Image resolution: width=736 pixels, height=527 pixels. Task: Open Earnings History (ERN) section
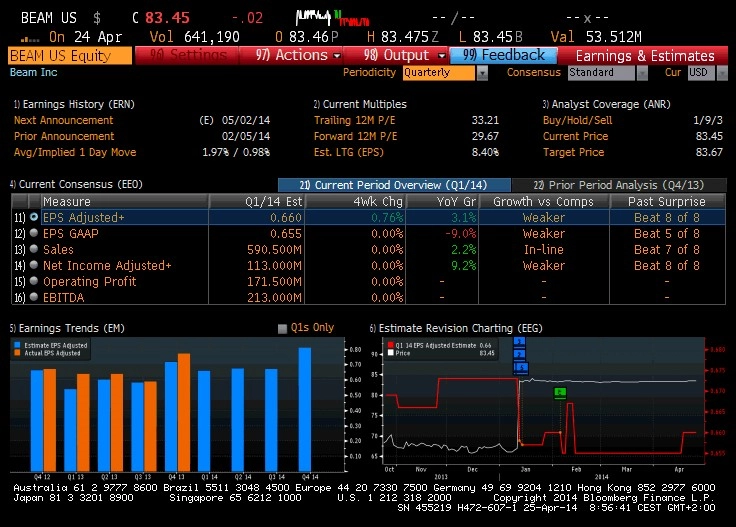tap(74, 104)
